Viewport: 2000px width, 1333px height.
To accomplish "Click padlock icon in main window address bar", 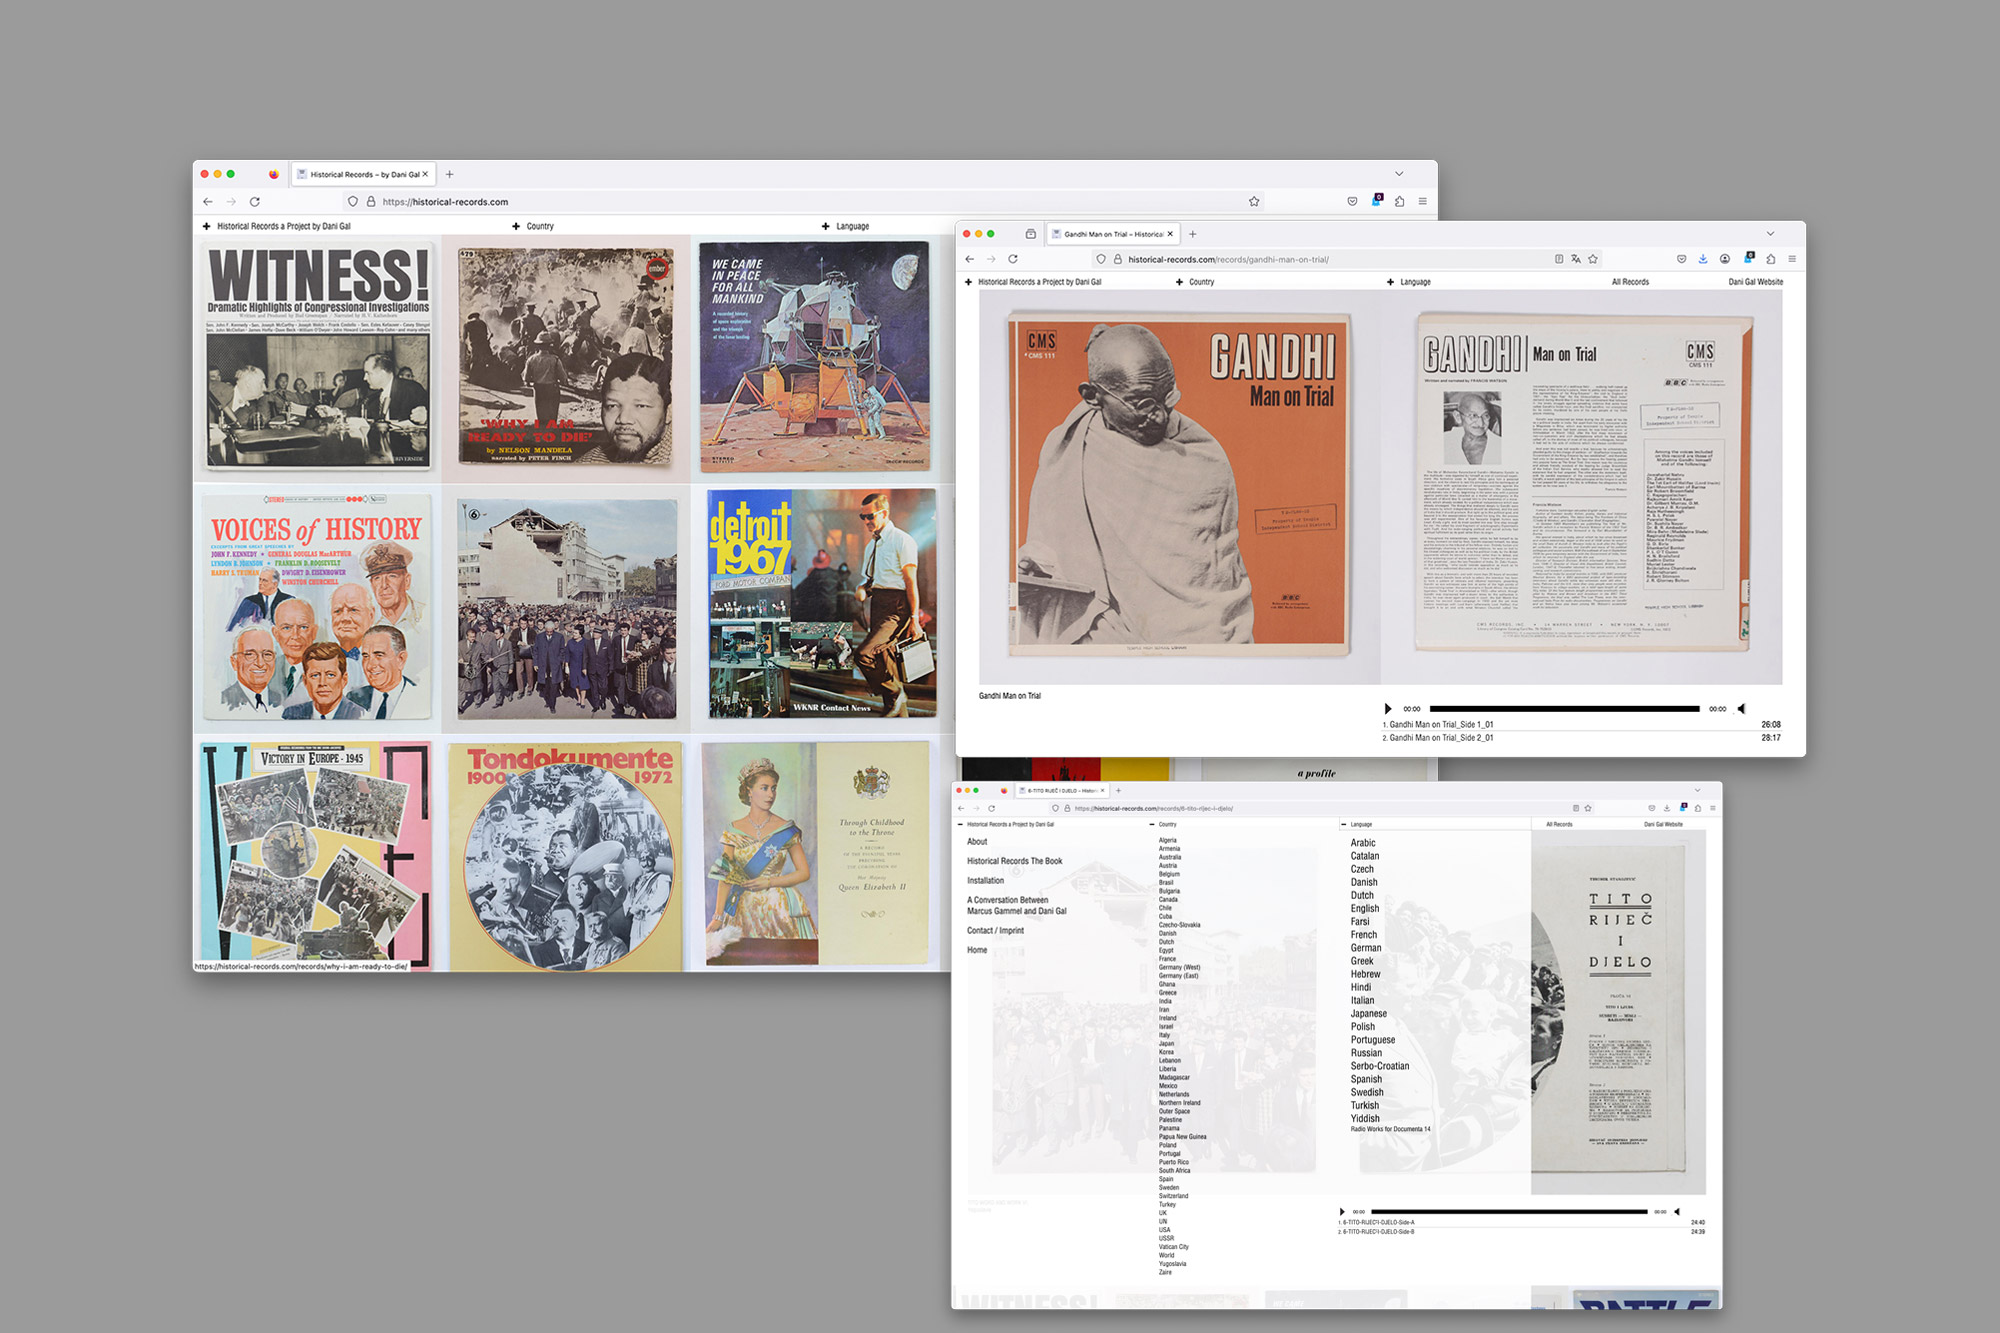I will (x=370, y=202).
